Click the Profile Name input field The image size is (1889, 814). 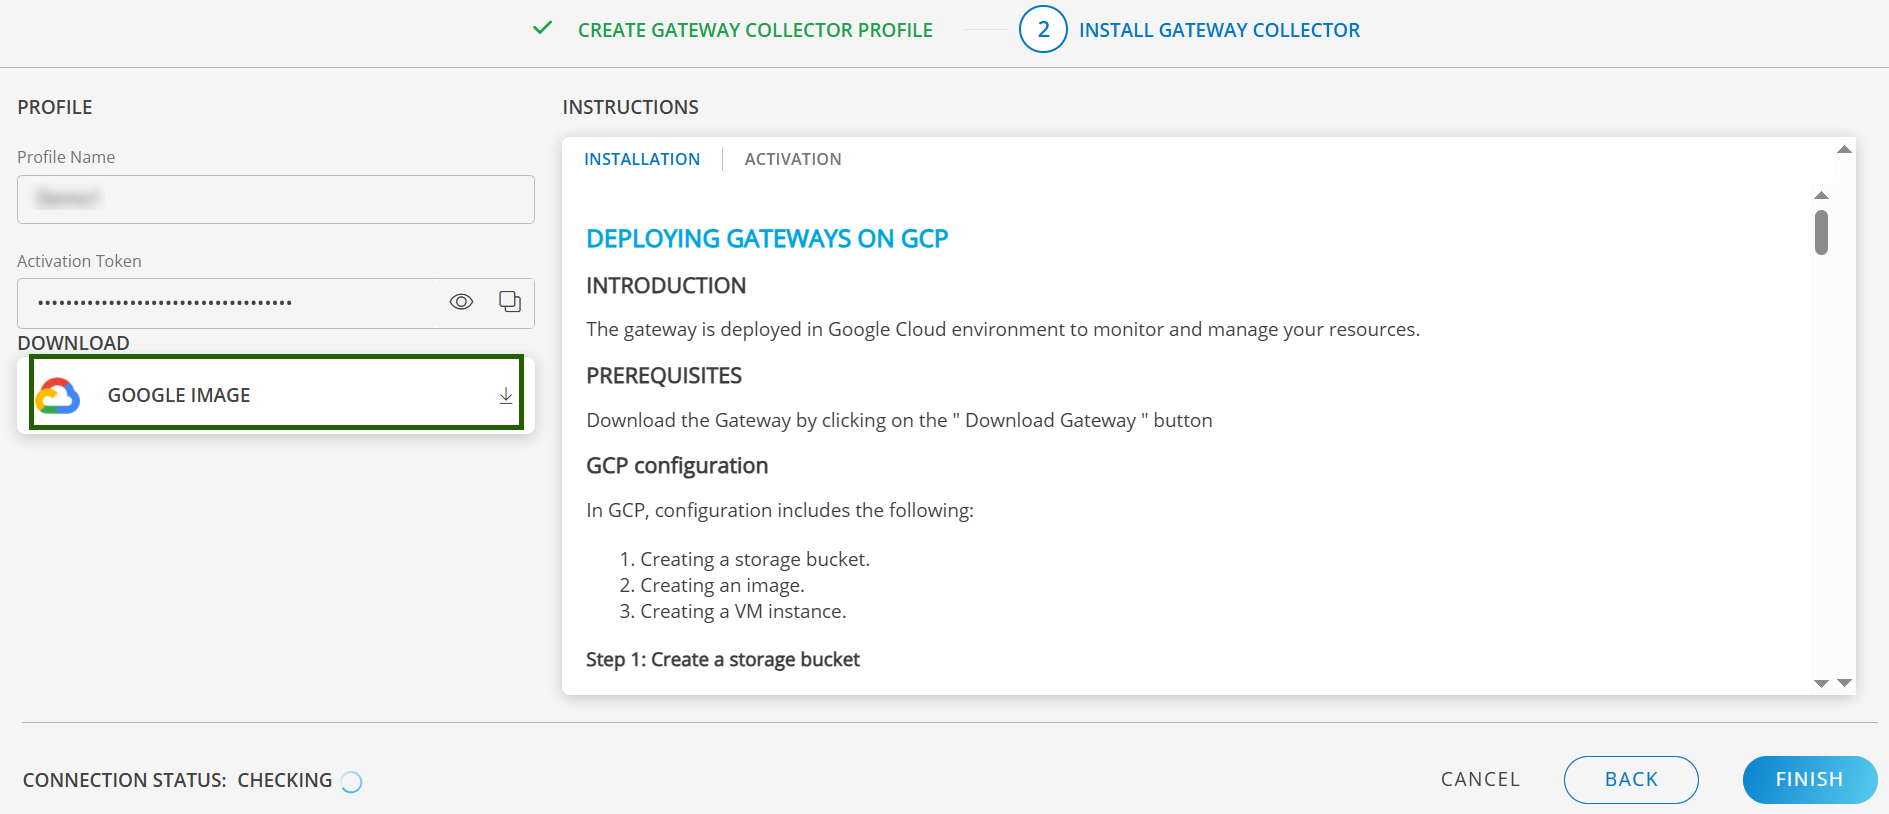(x=276, y=199)
